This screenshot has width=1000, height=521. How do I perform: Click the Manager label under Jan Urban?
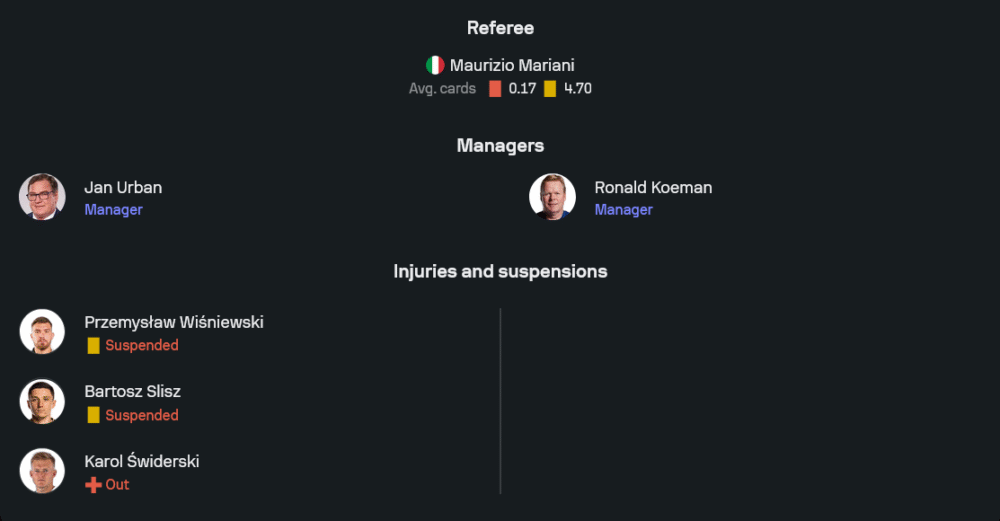point(113,210)
